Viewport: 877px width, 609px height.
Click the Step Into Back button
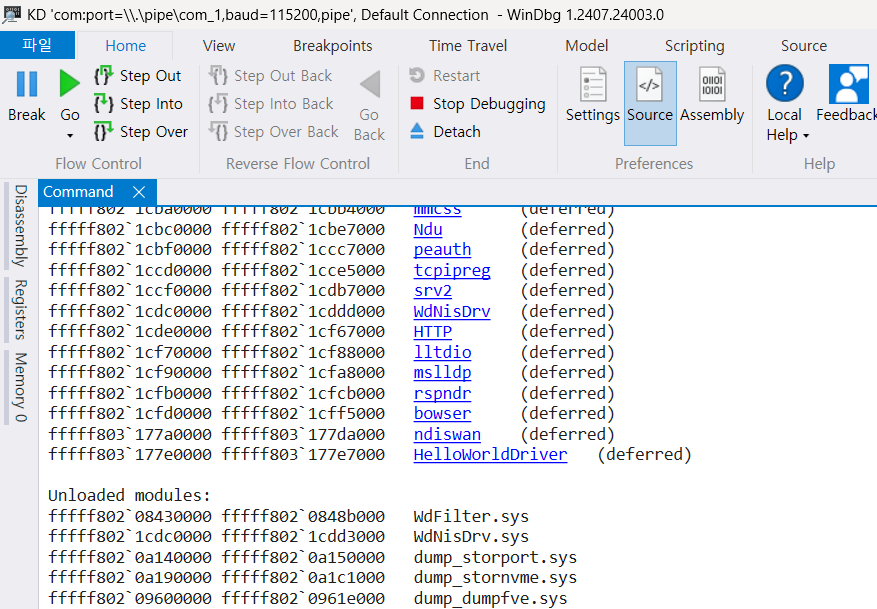271,103
